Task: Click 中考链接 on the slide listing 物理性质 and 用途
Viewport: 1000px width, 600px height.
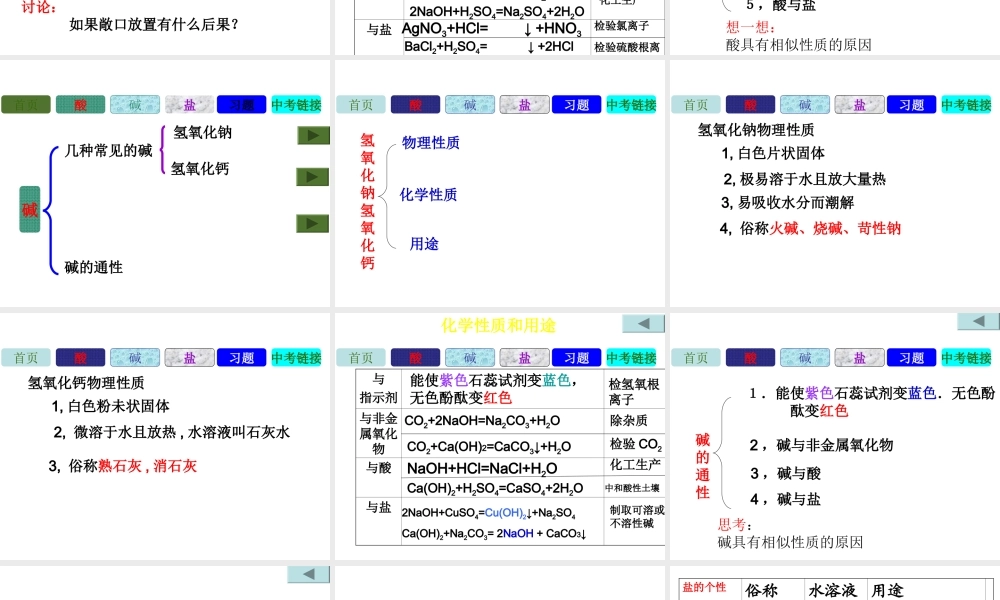Action: tap(631, 105)
